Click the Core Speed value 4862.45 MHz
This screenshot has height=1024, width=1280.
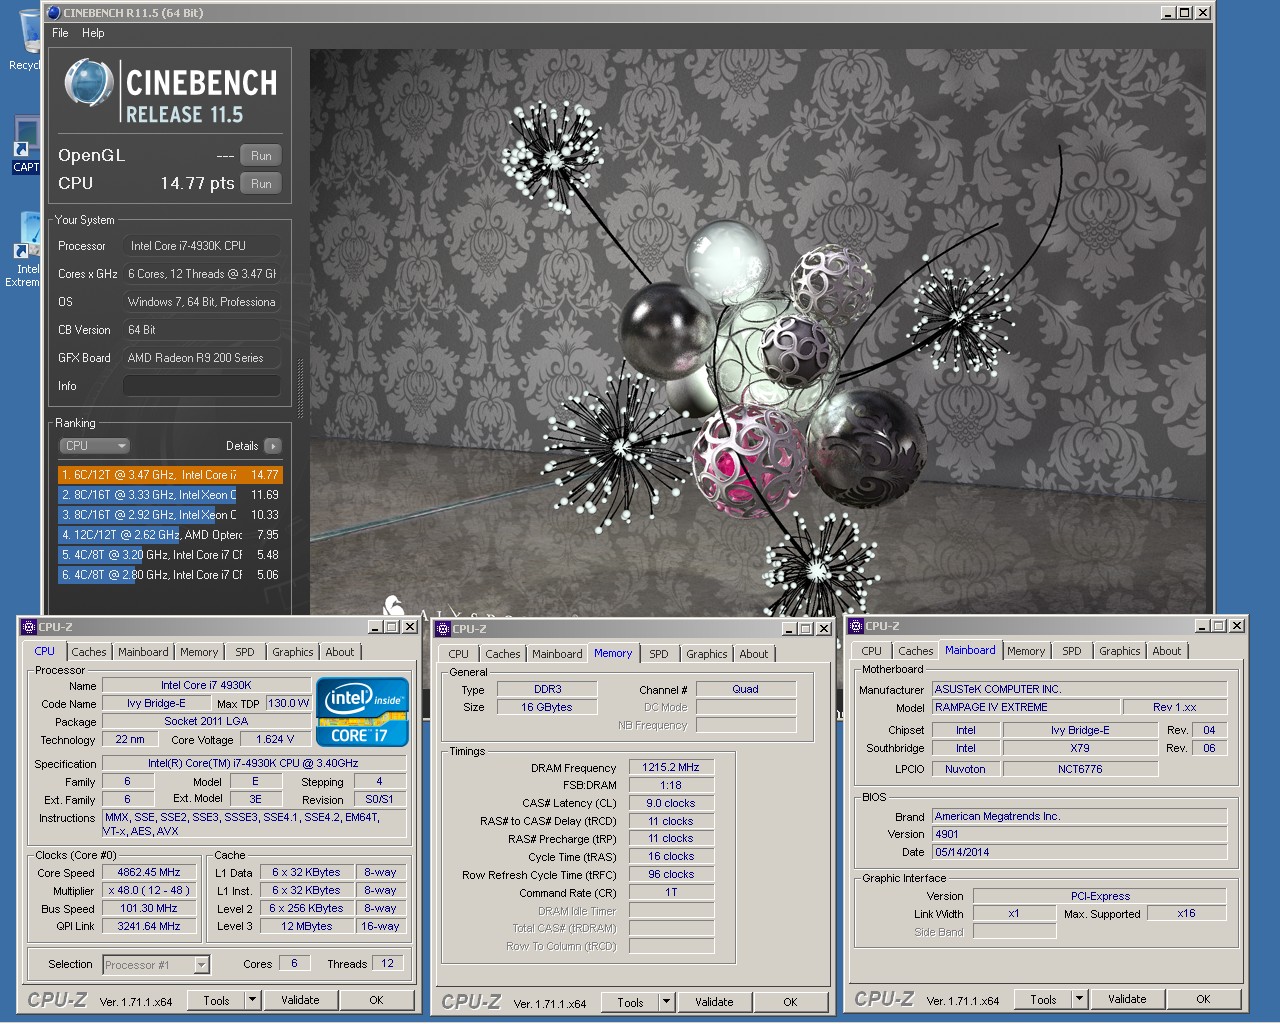coord(149,873)
